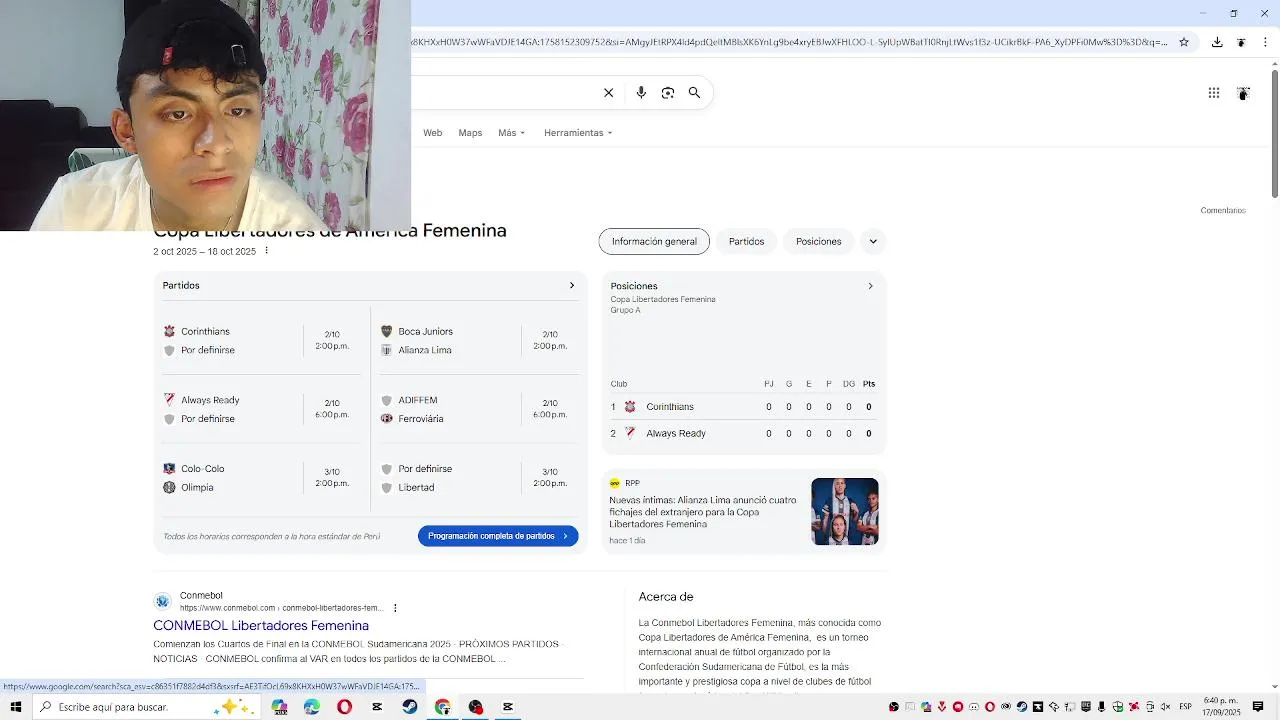Open CONMEBOL Libertadores Femenina link
The image size is (1280, 720).
tap(261, 626)
